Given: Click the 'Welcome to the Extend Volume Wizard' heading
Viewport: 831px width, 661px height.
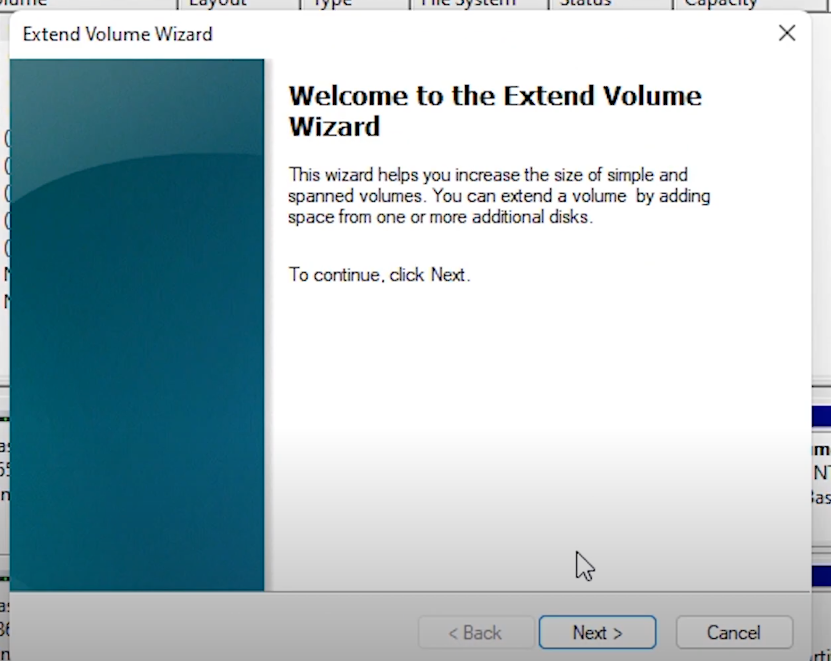Looking at the screenshot, I should [x=495, y=111].
